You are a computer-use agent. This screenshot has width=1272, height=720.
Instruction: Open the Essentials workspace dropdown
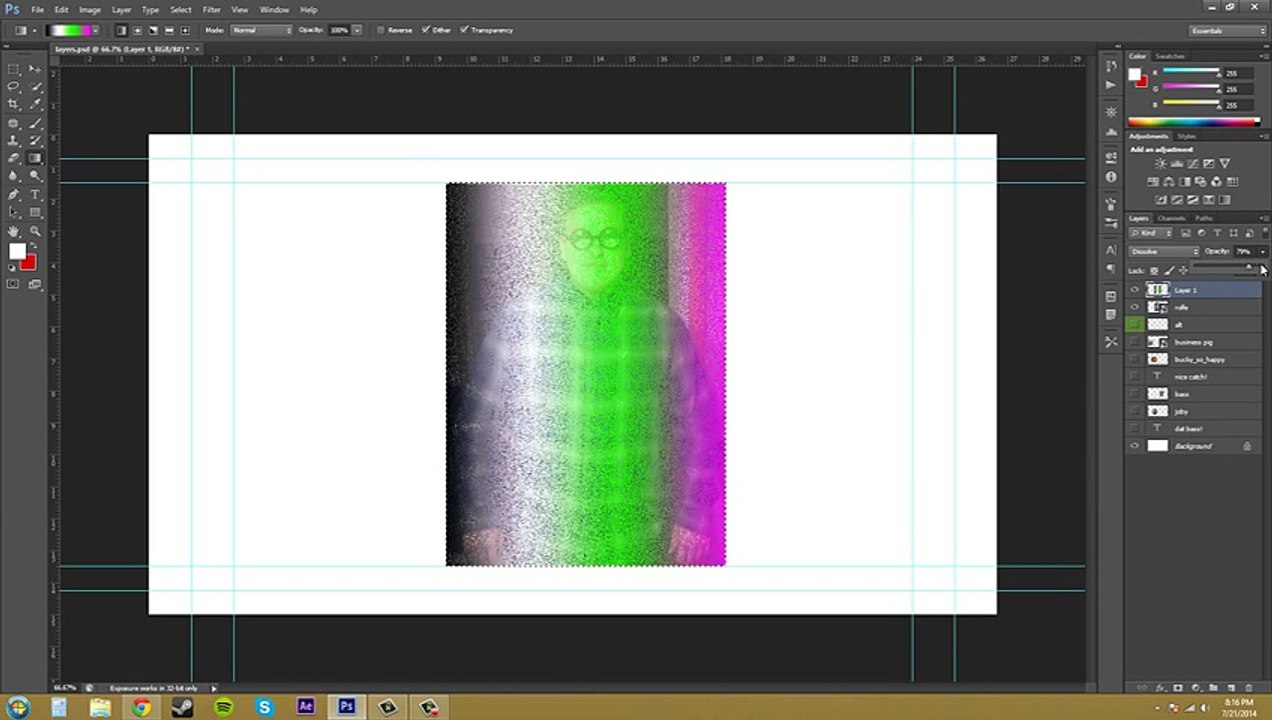coord(1229,30)
